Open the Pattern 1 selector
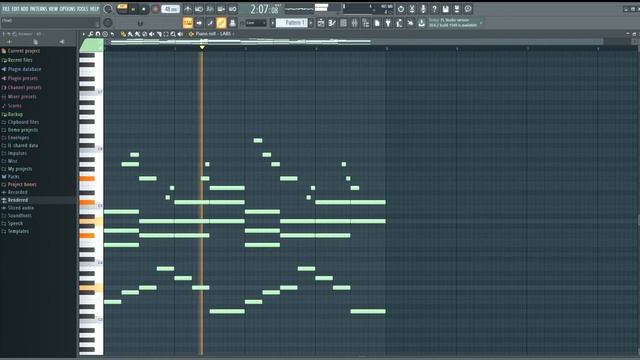 tap(292, 23)
